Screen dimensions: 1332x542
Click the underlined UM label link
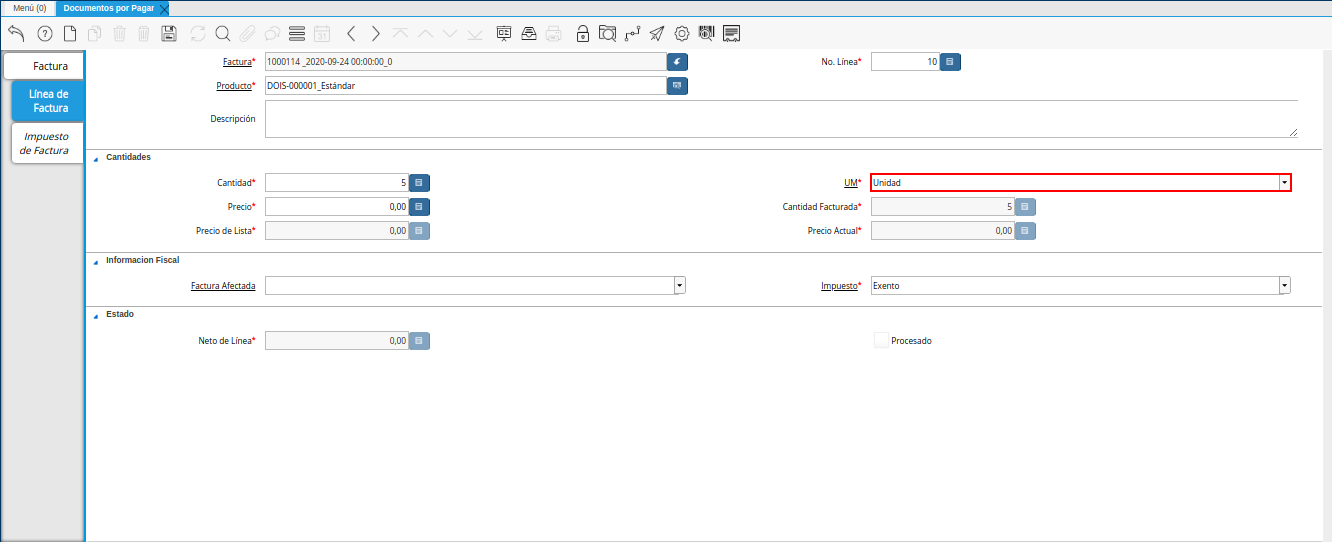click(851, 183)
